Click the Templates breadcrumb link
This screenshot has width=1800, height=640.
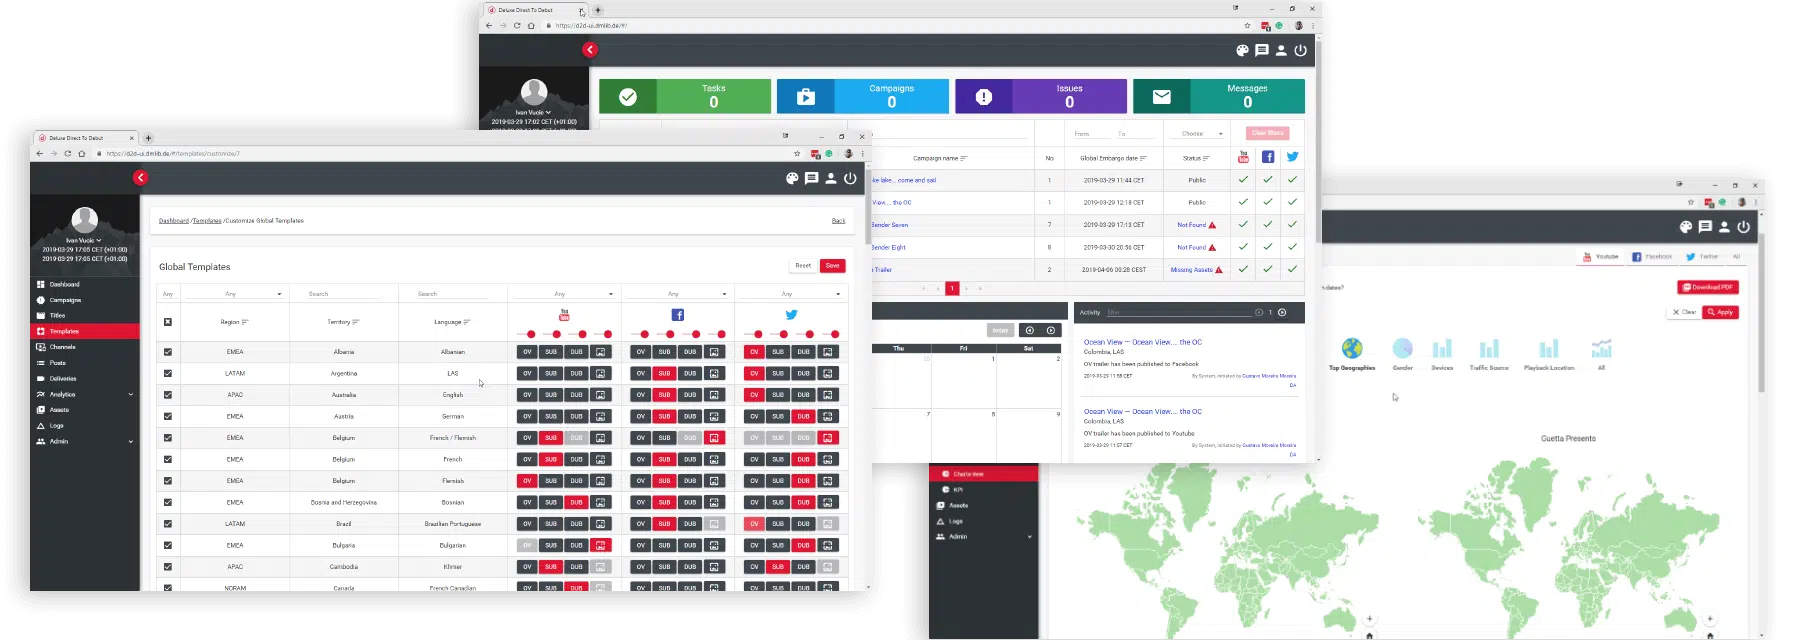pos(207,221)
